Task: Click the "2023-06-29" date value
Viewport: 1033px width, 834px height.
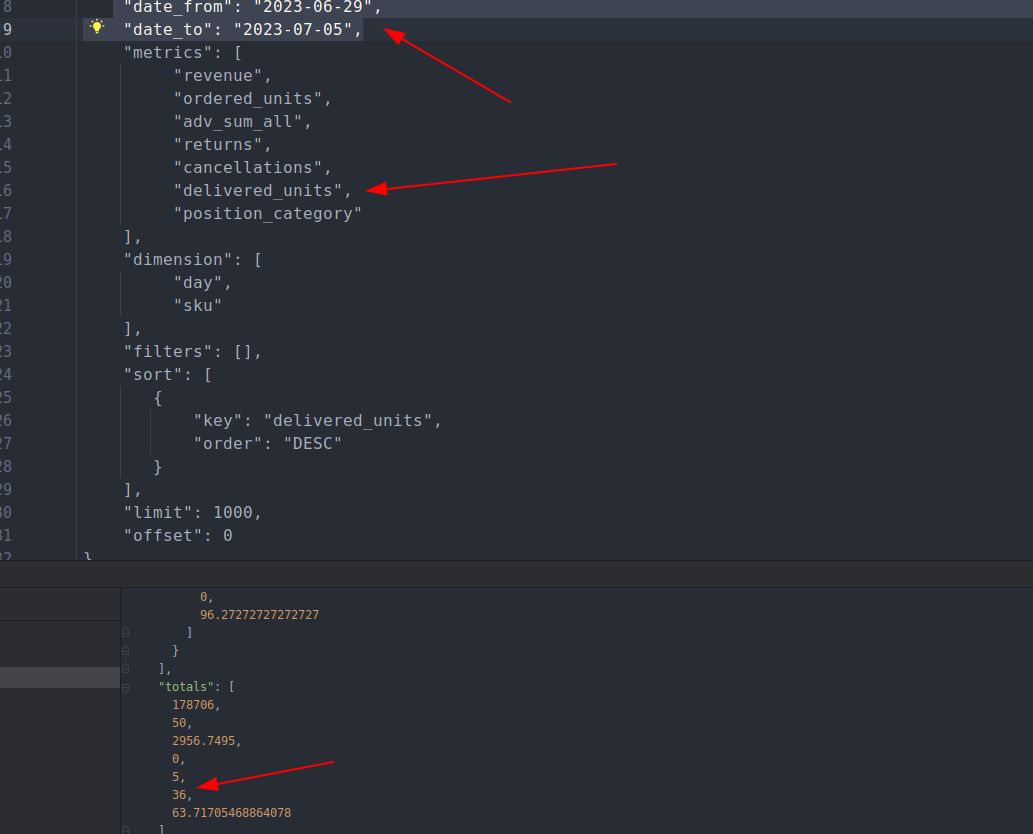Action: click(x=313, y=7)
